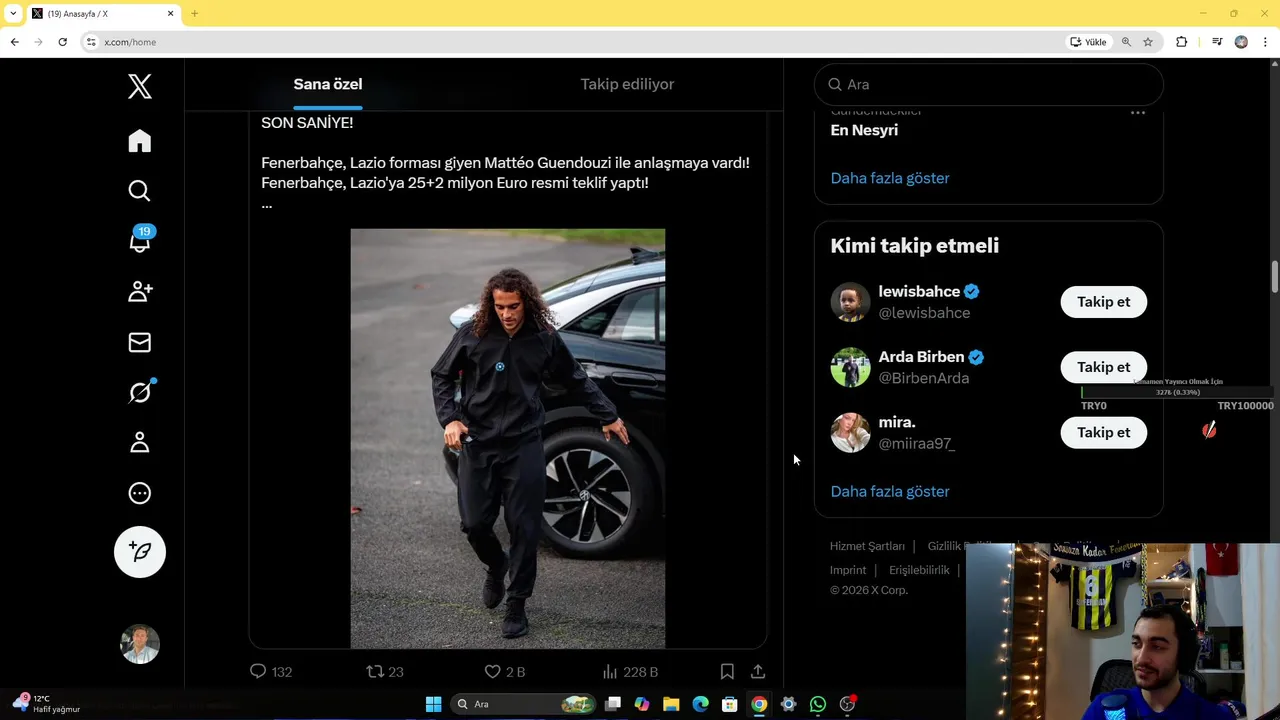The width and height of the screenshot is (1280, 720).
Task: Open Imprint footer link
Action: (848, 570)
